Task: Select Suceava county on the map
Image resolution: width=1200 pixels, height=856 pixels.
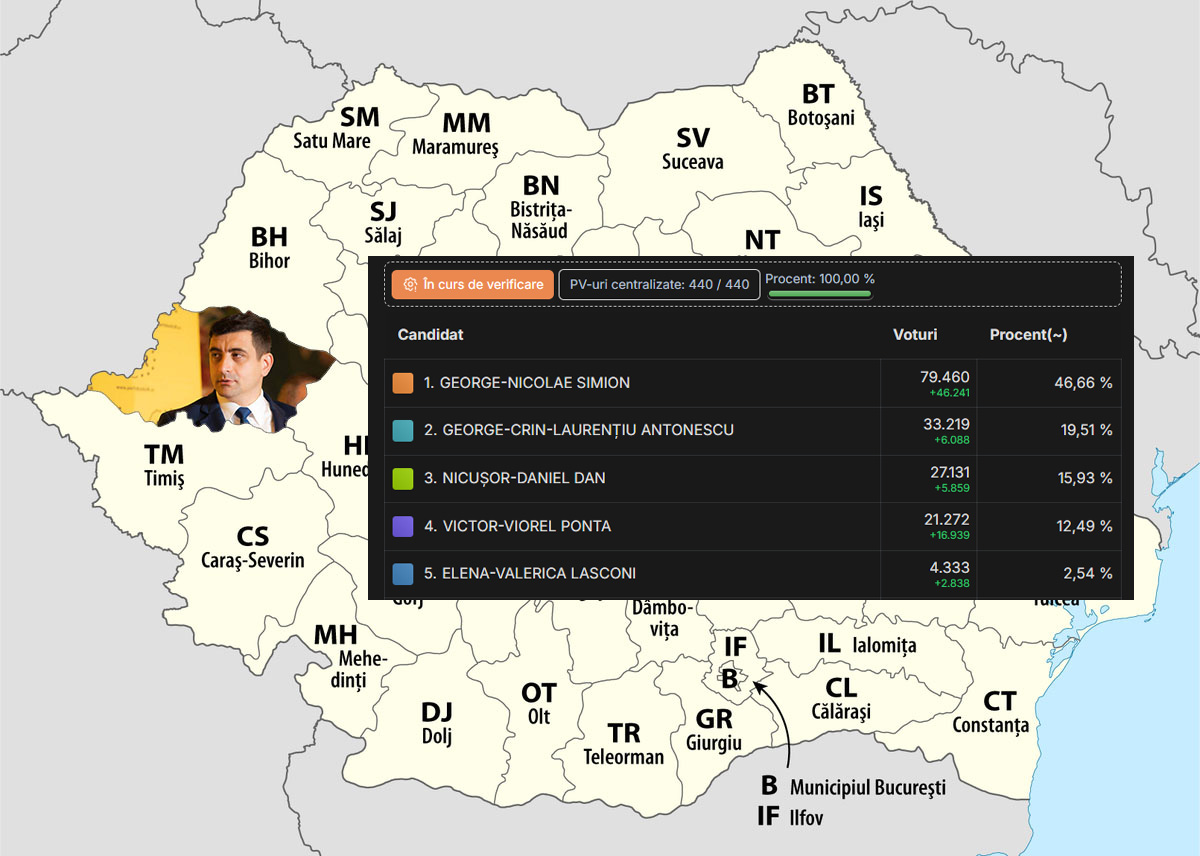Action: tap(692, 148)
